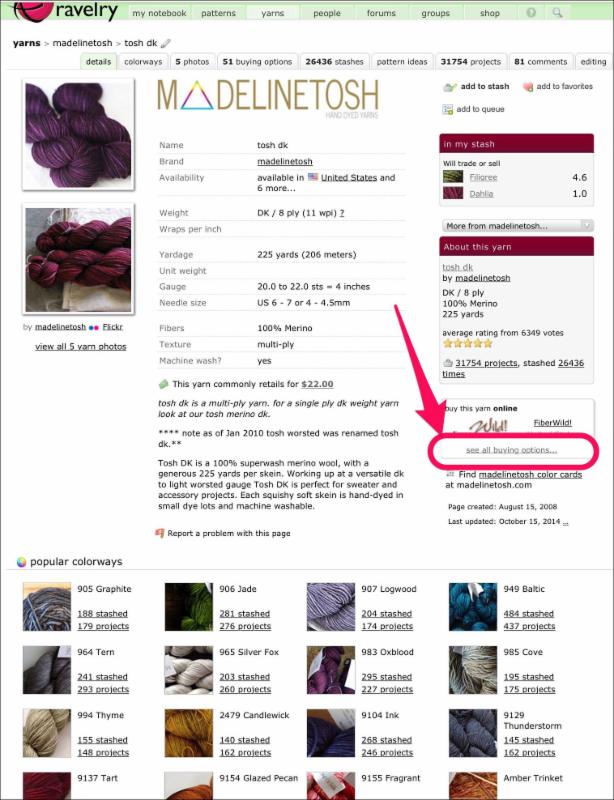Open the 51 buying options tab
The image size is (614, 800).
(257, 61)
